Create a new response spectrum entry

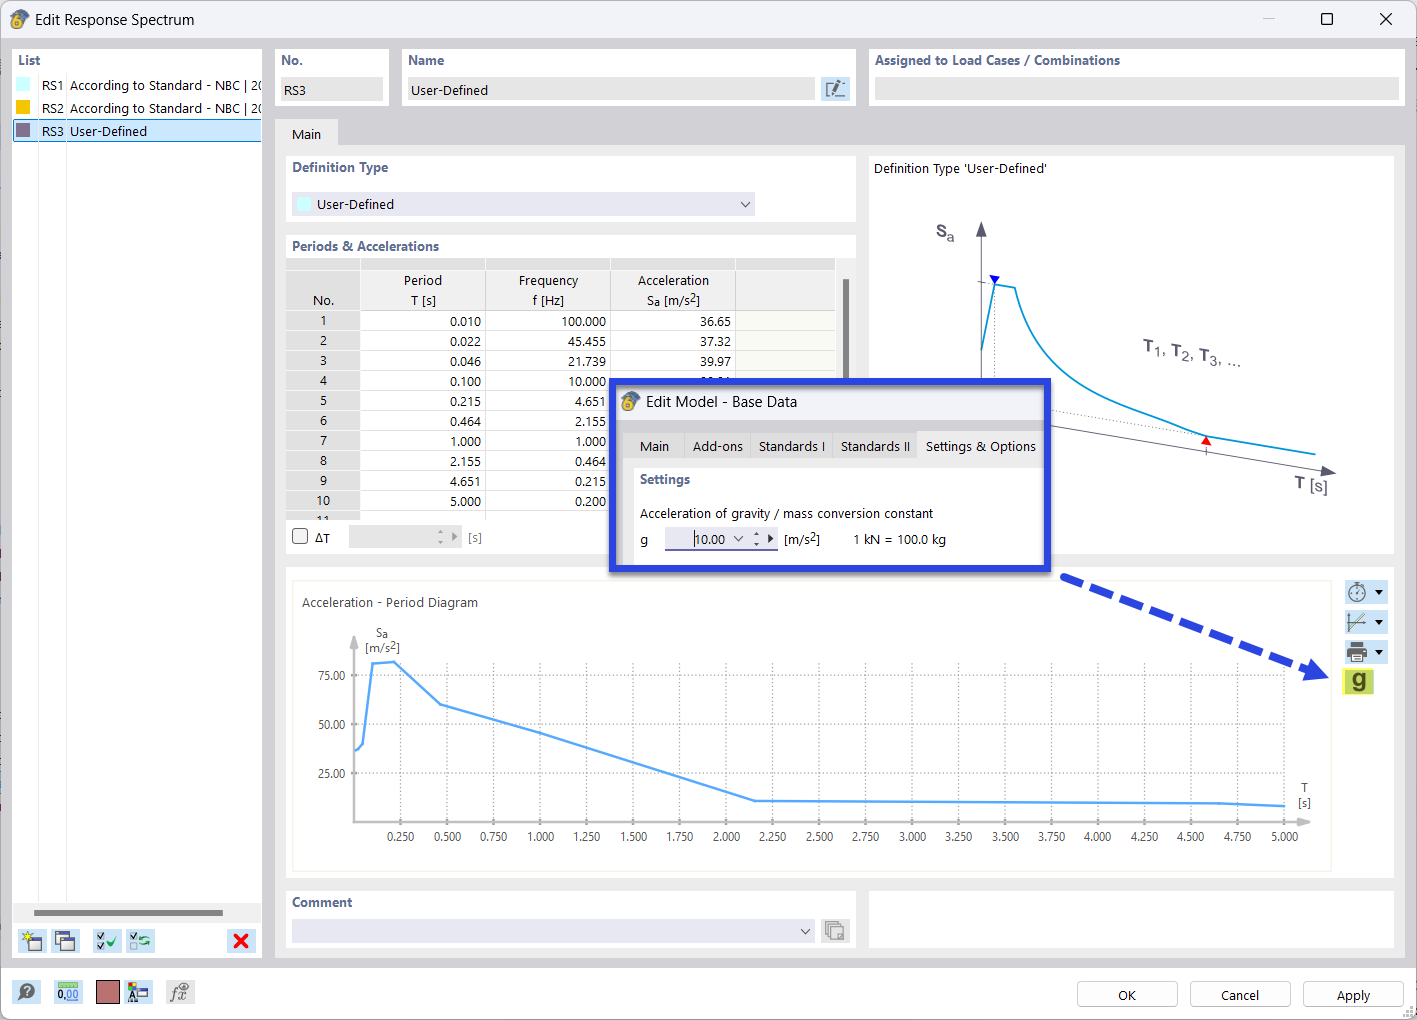point(30,940)
